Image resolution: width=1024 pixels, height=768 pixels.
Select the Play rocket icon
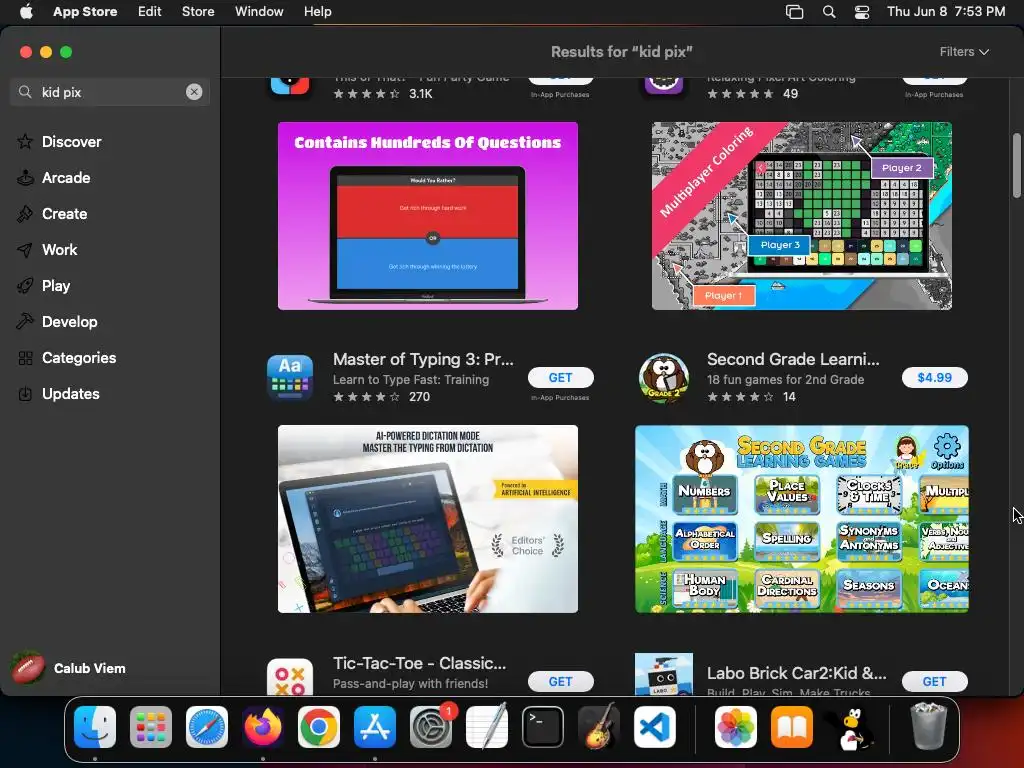25,285
